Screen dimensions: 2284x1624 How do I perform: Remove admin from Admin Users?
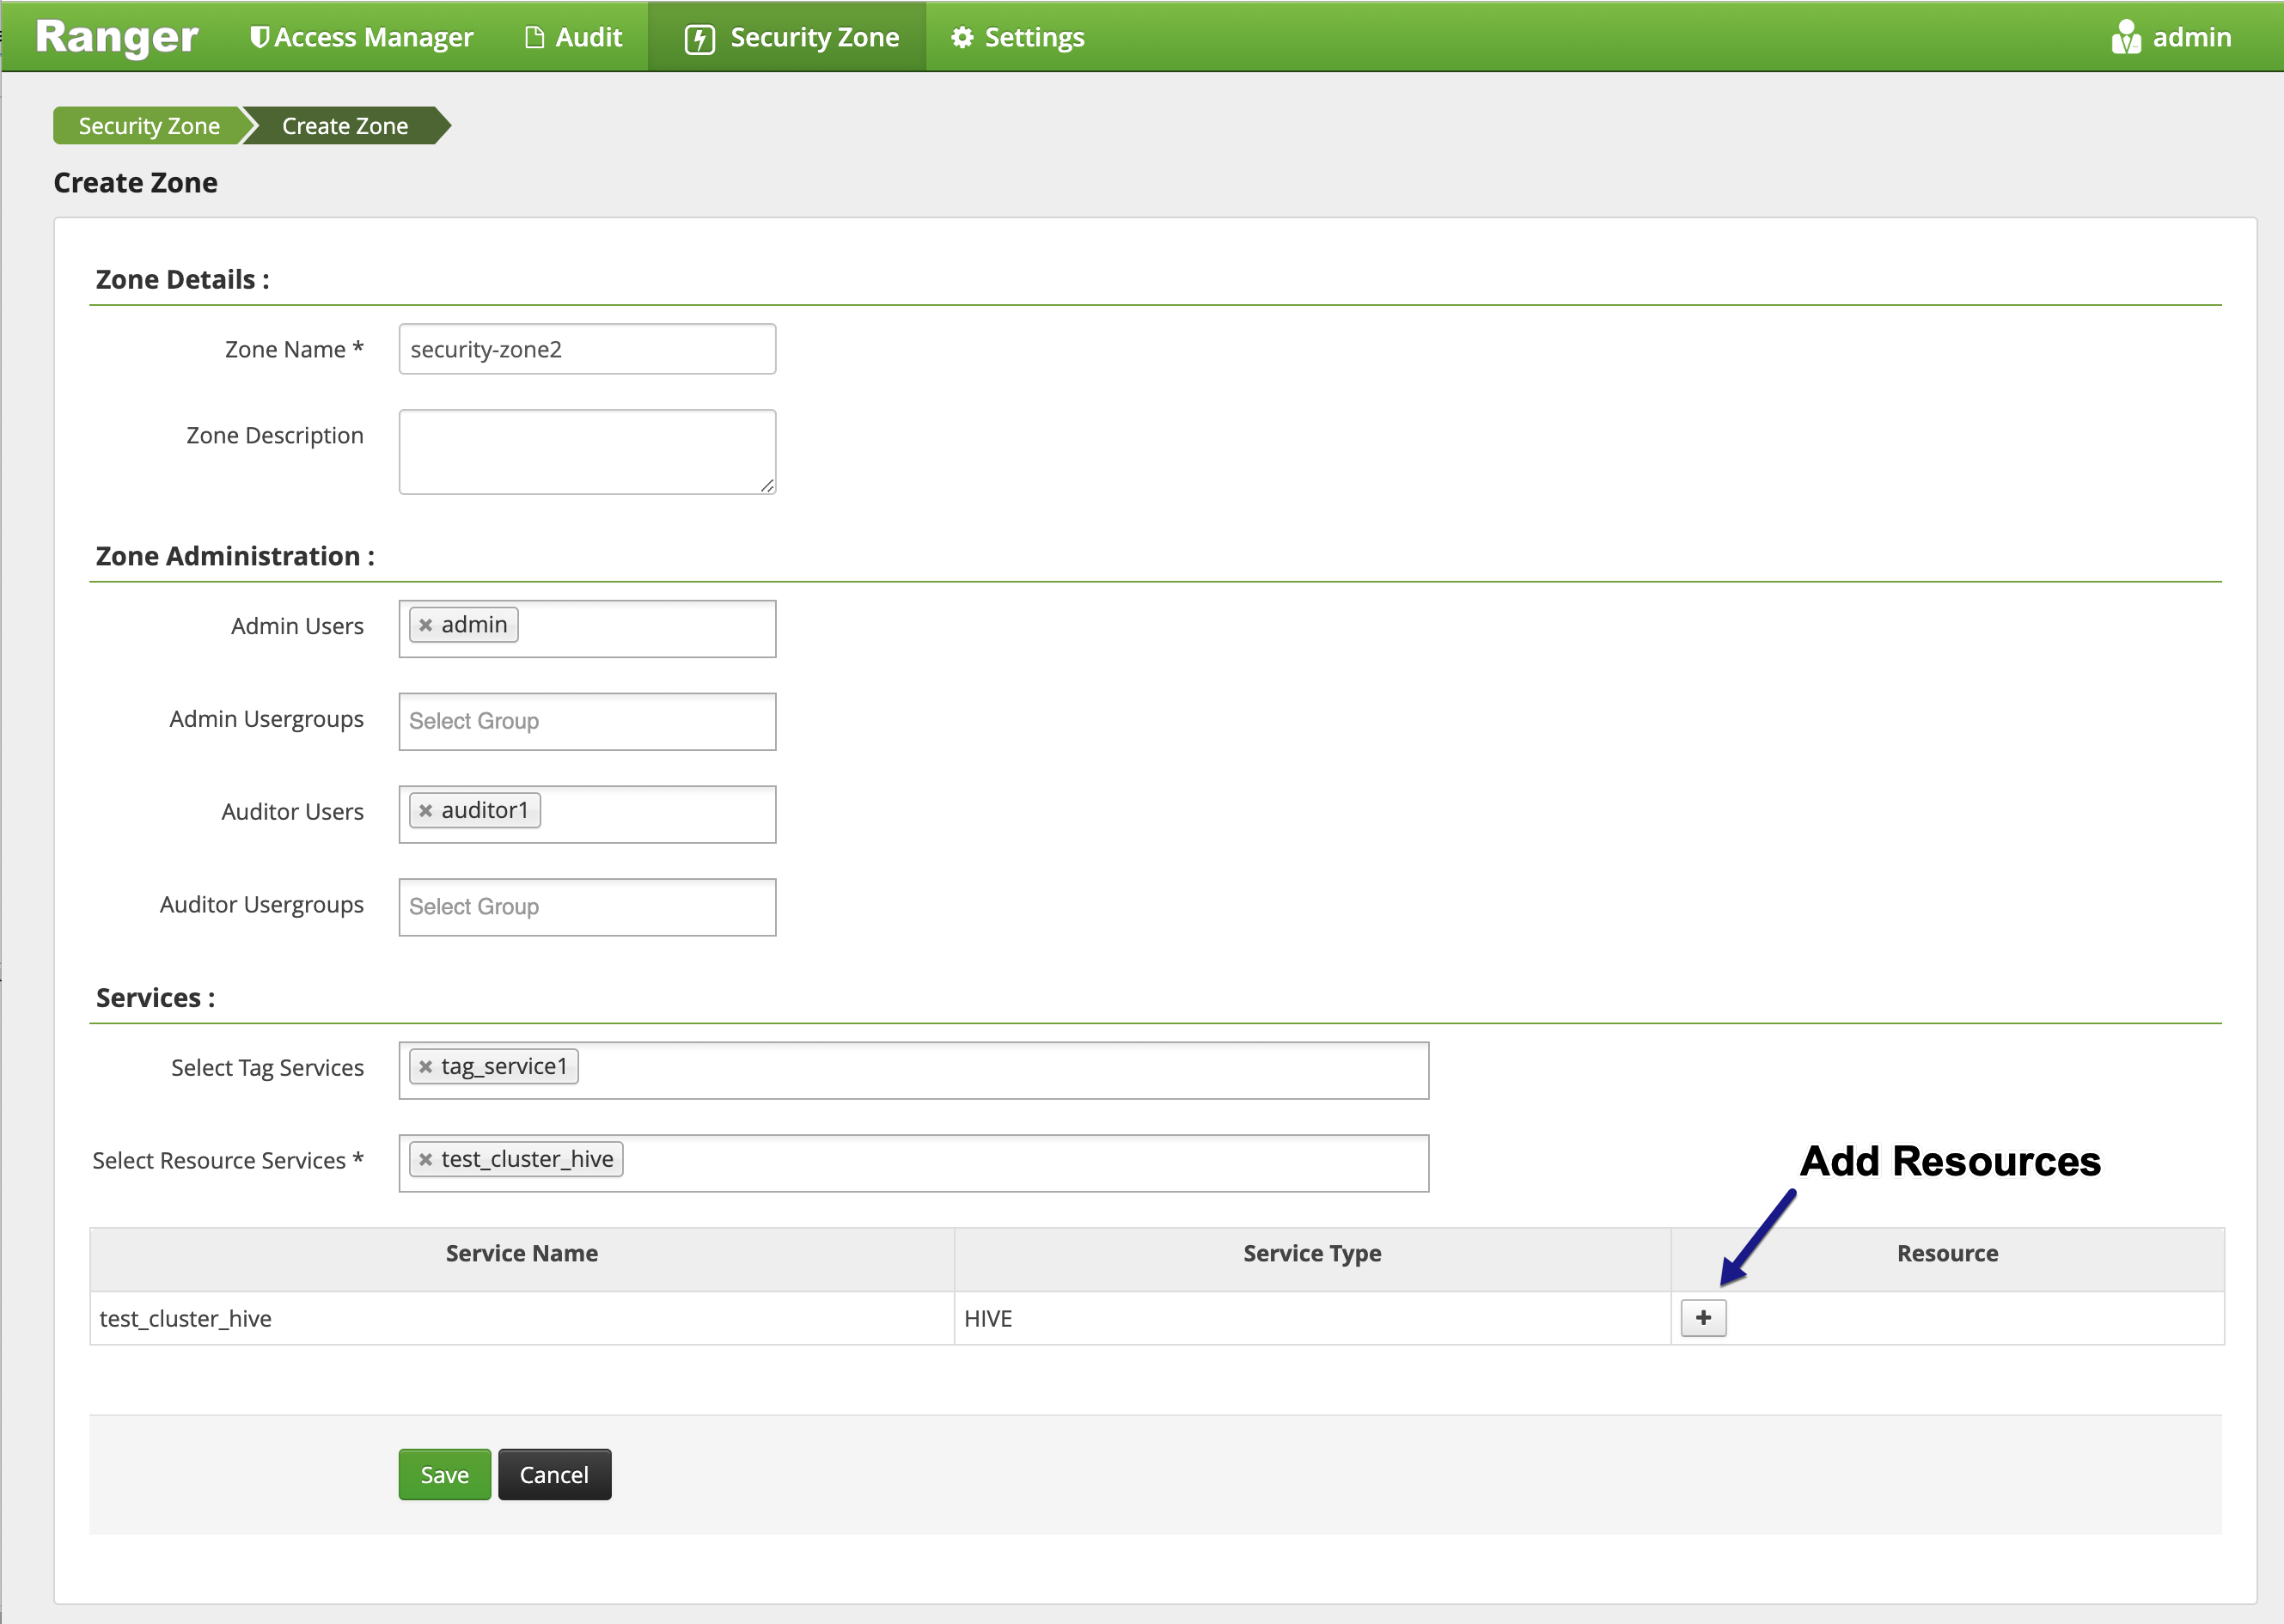pyautogui.click(x=425, y=625)
